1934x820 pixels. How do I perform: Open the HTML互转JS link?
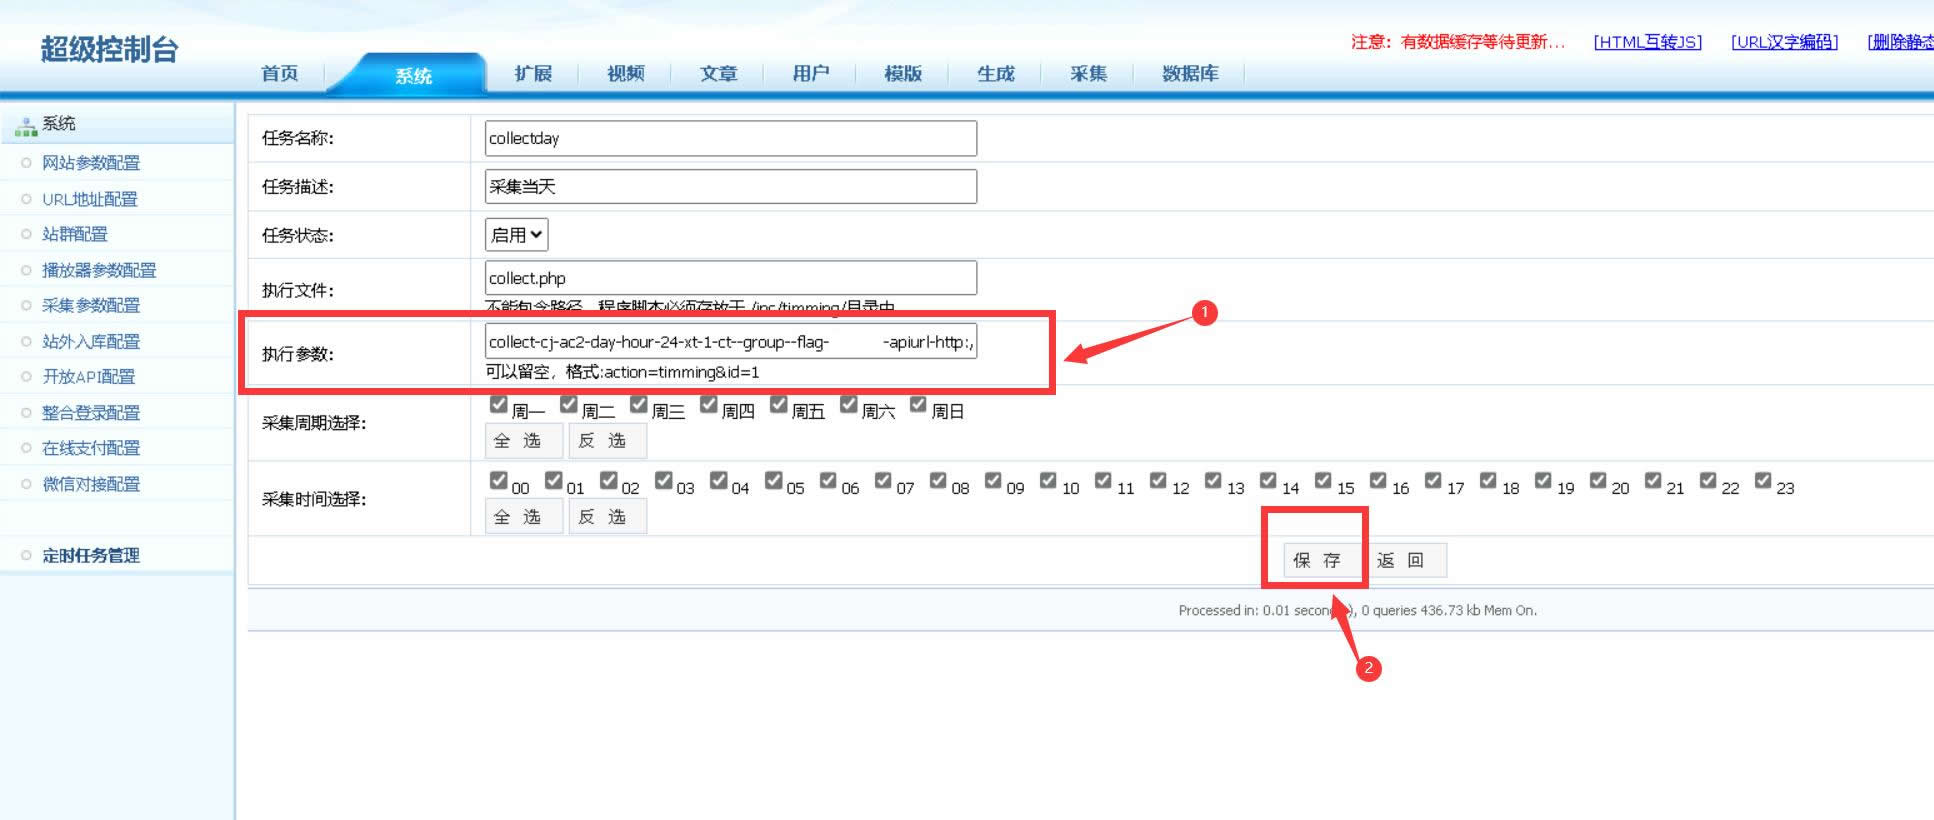1647,42
